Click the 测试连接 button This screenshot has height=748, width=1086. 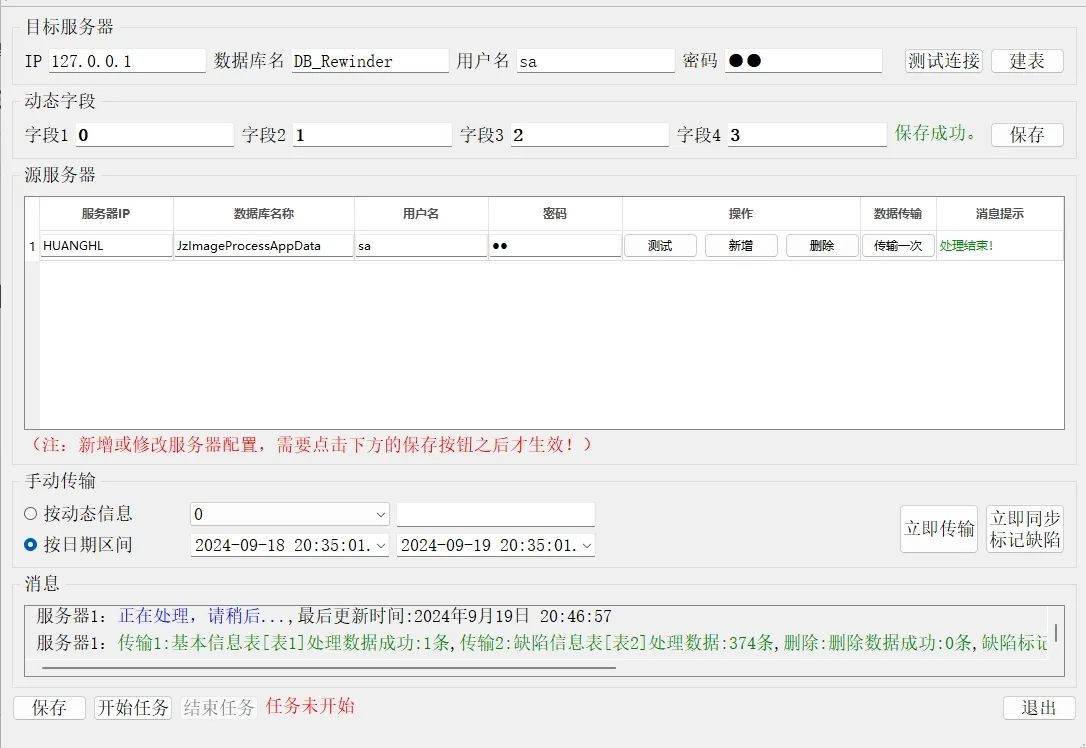(x=943, y=61)
